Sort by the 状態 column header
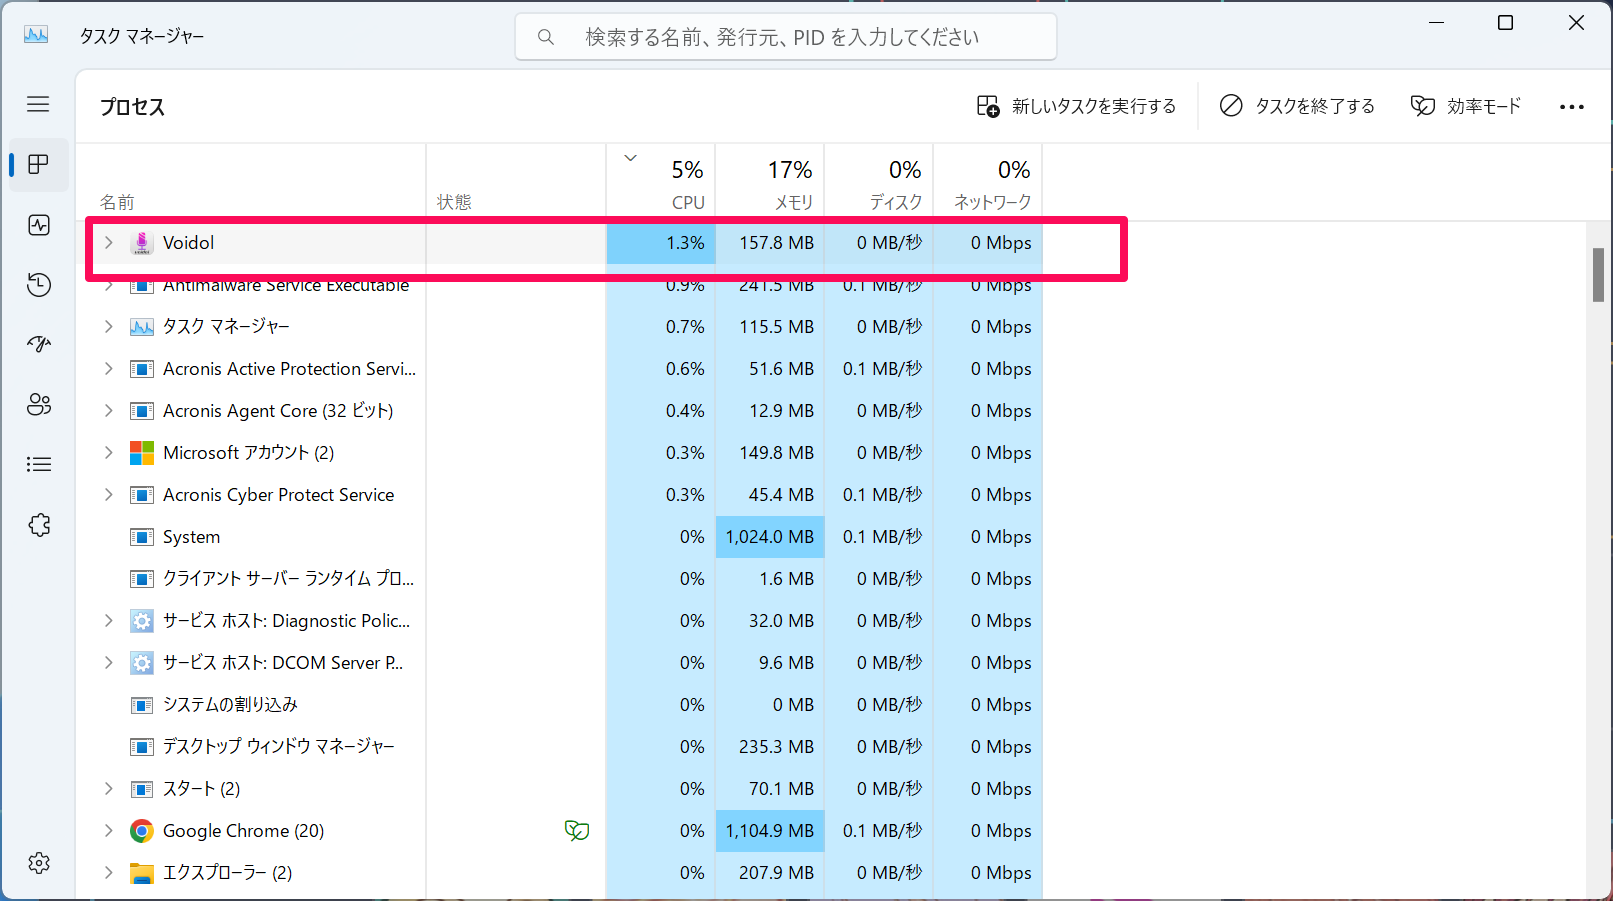 [516, 182]
